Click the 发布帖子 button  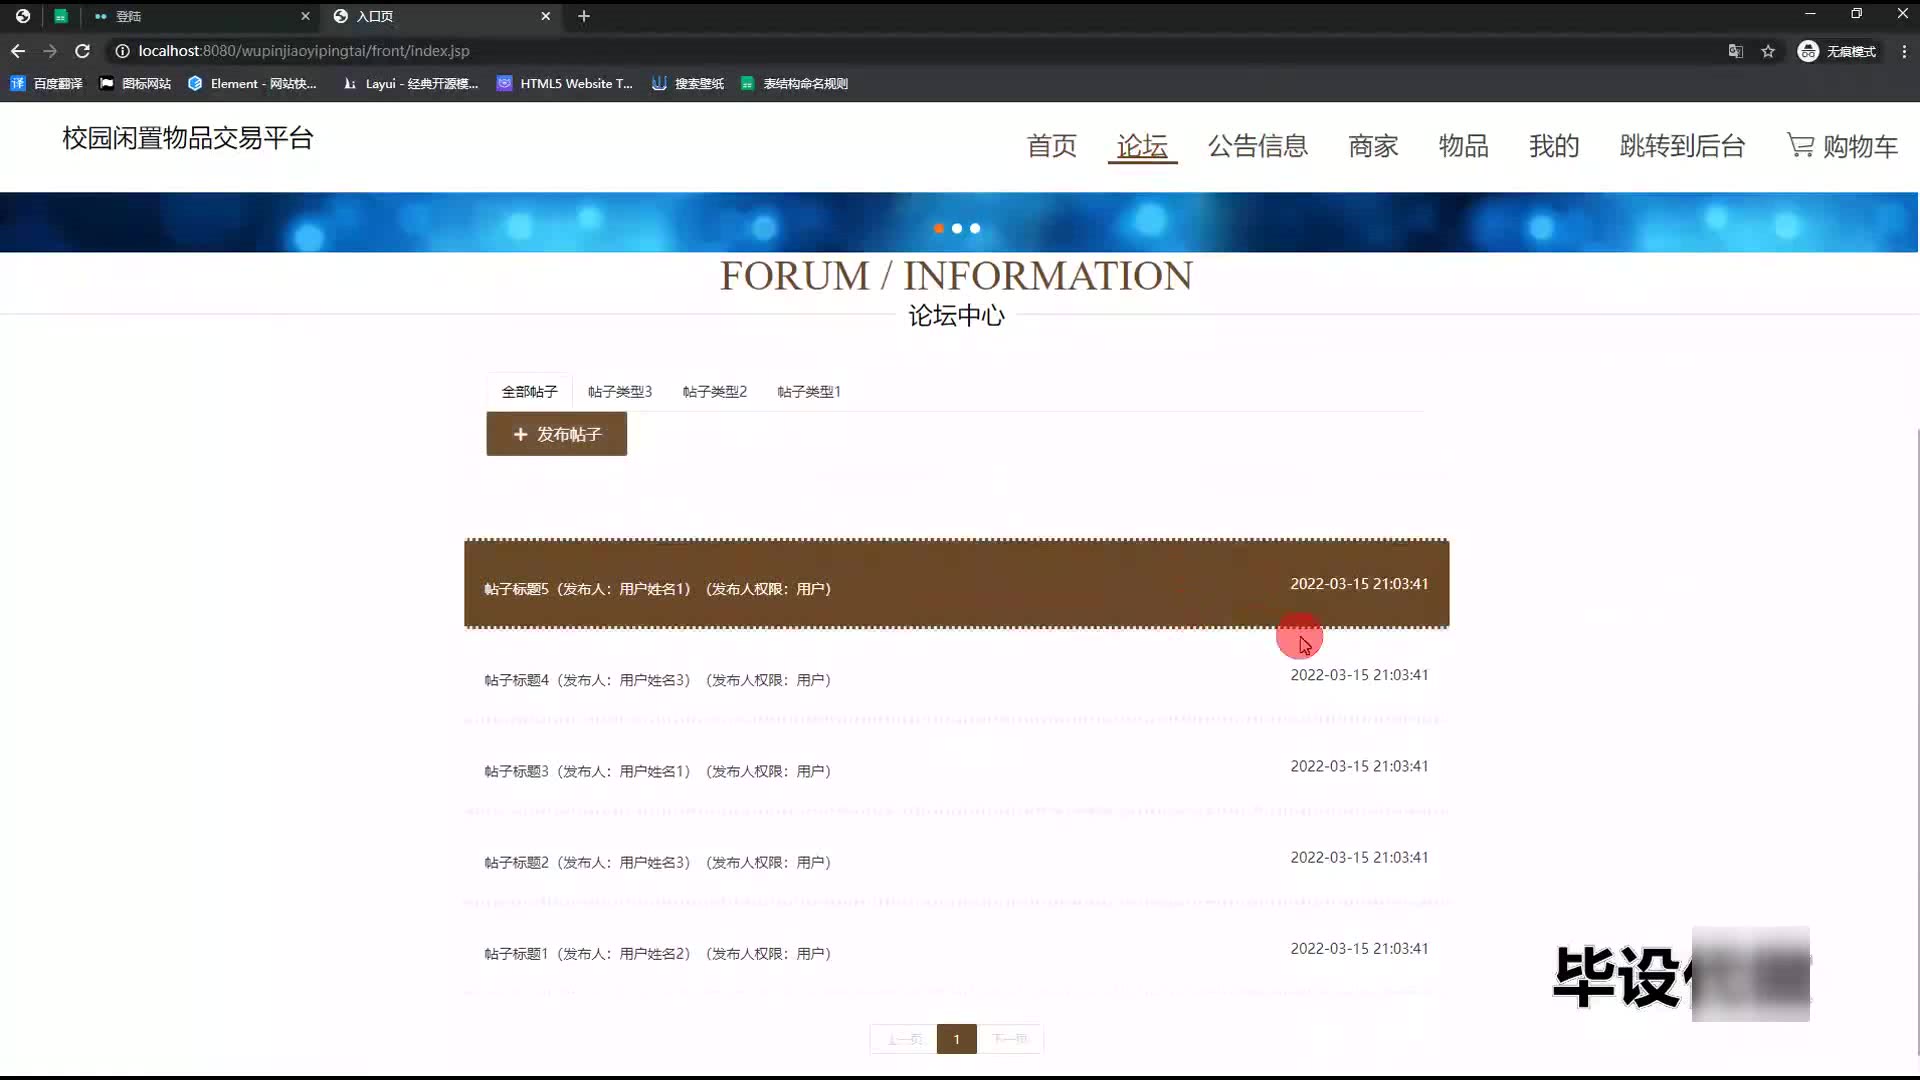tap(557, 434)
